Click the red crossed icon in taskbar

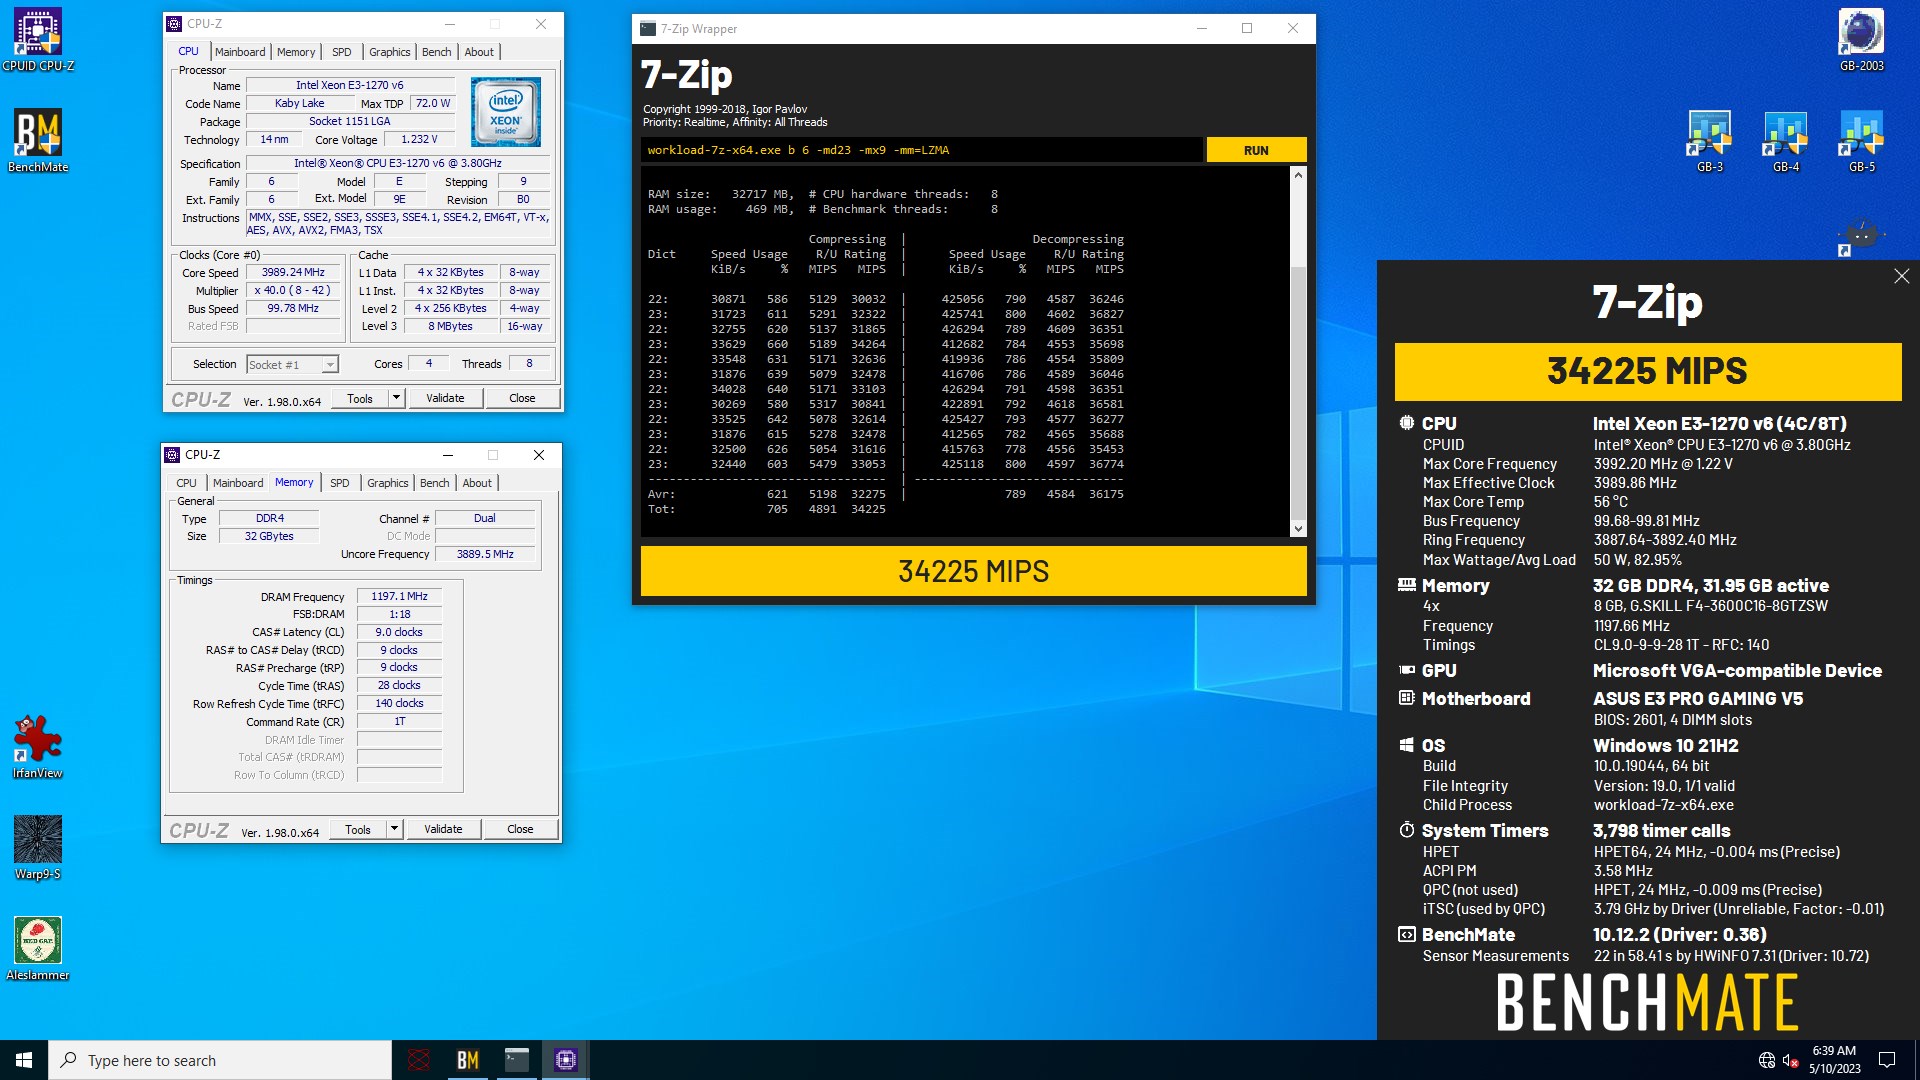tap(419, 1060)
